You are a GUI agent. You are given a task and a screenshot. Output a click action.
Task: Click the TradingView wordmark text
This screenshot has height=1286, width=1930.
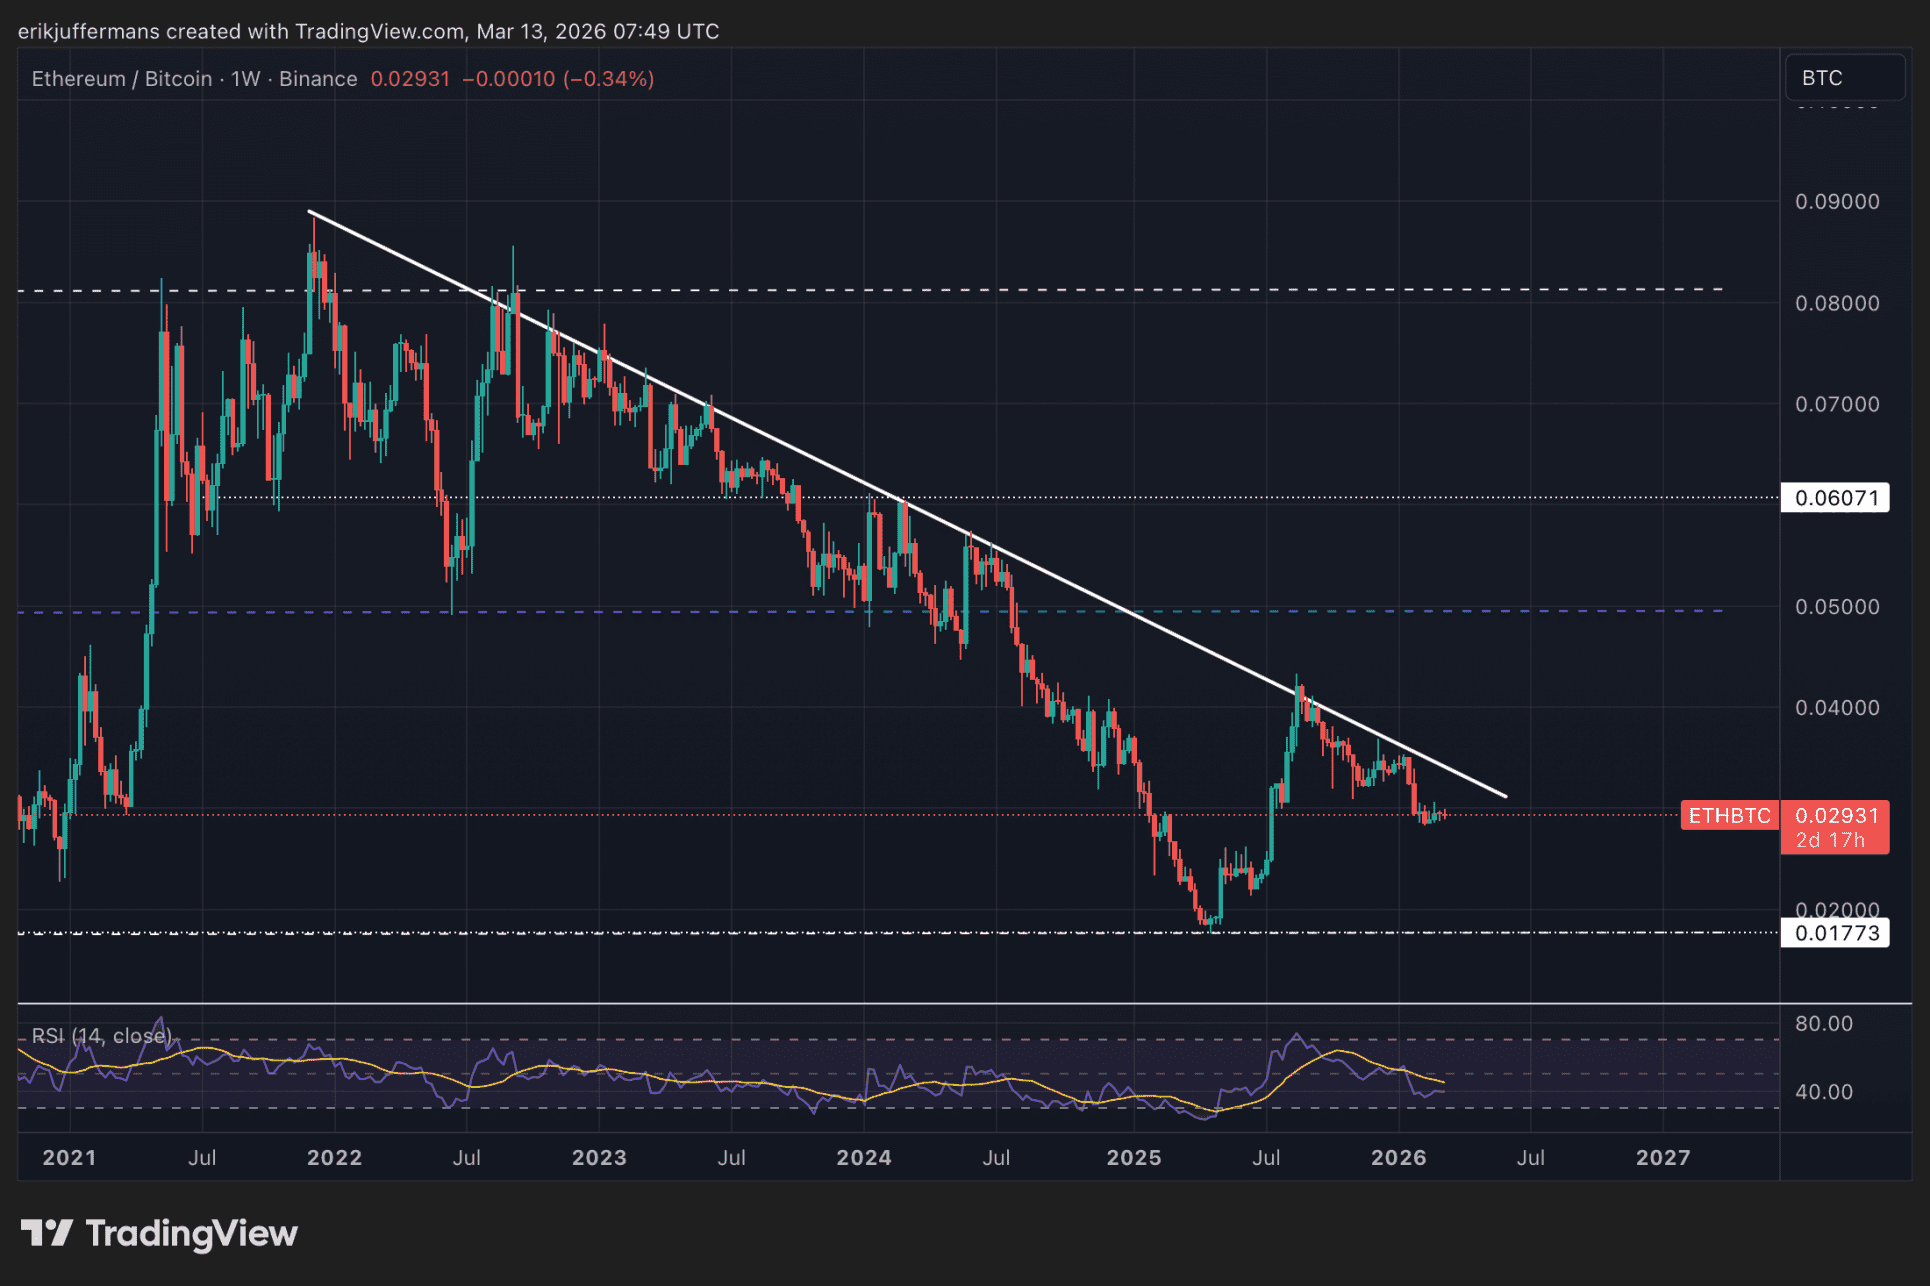pos(192,1233)
